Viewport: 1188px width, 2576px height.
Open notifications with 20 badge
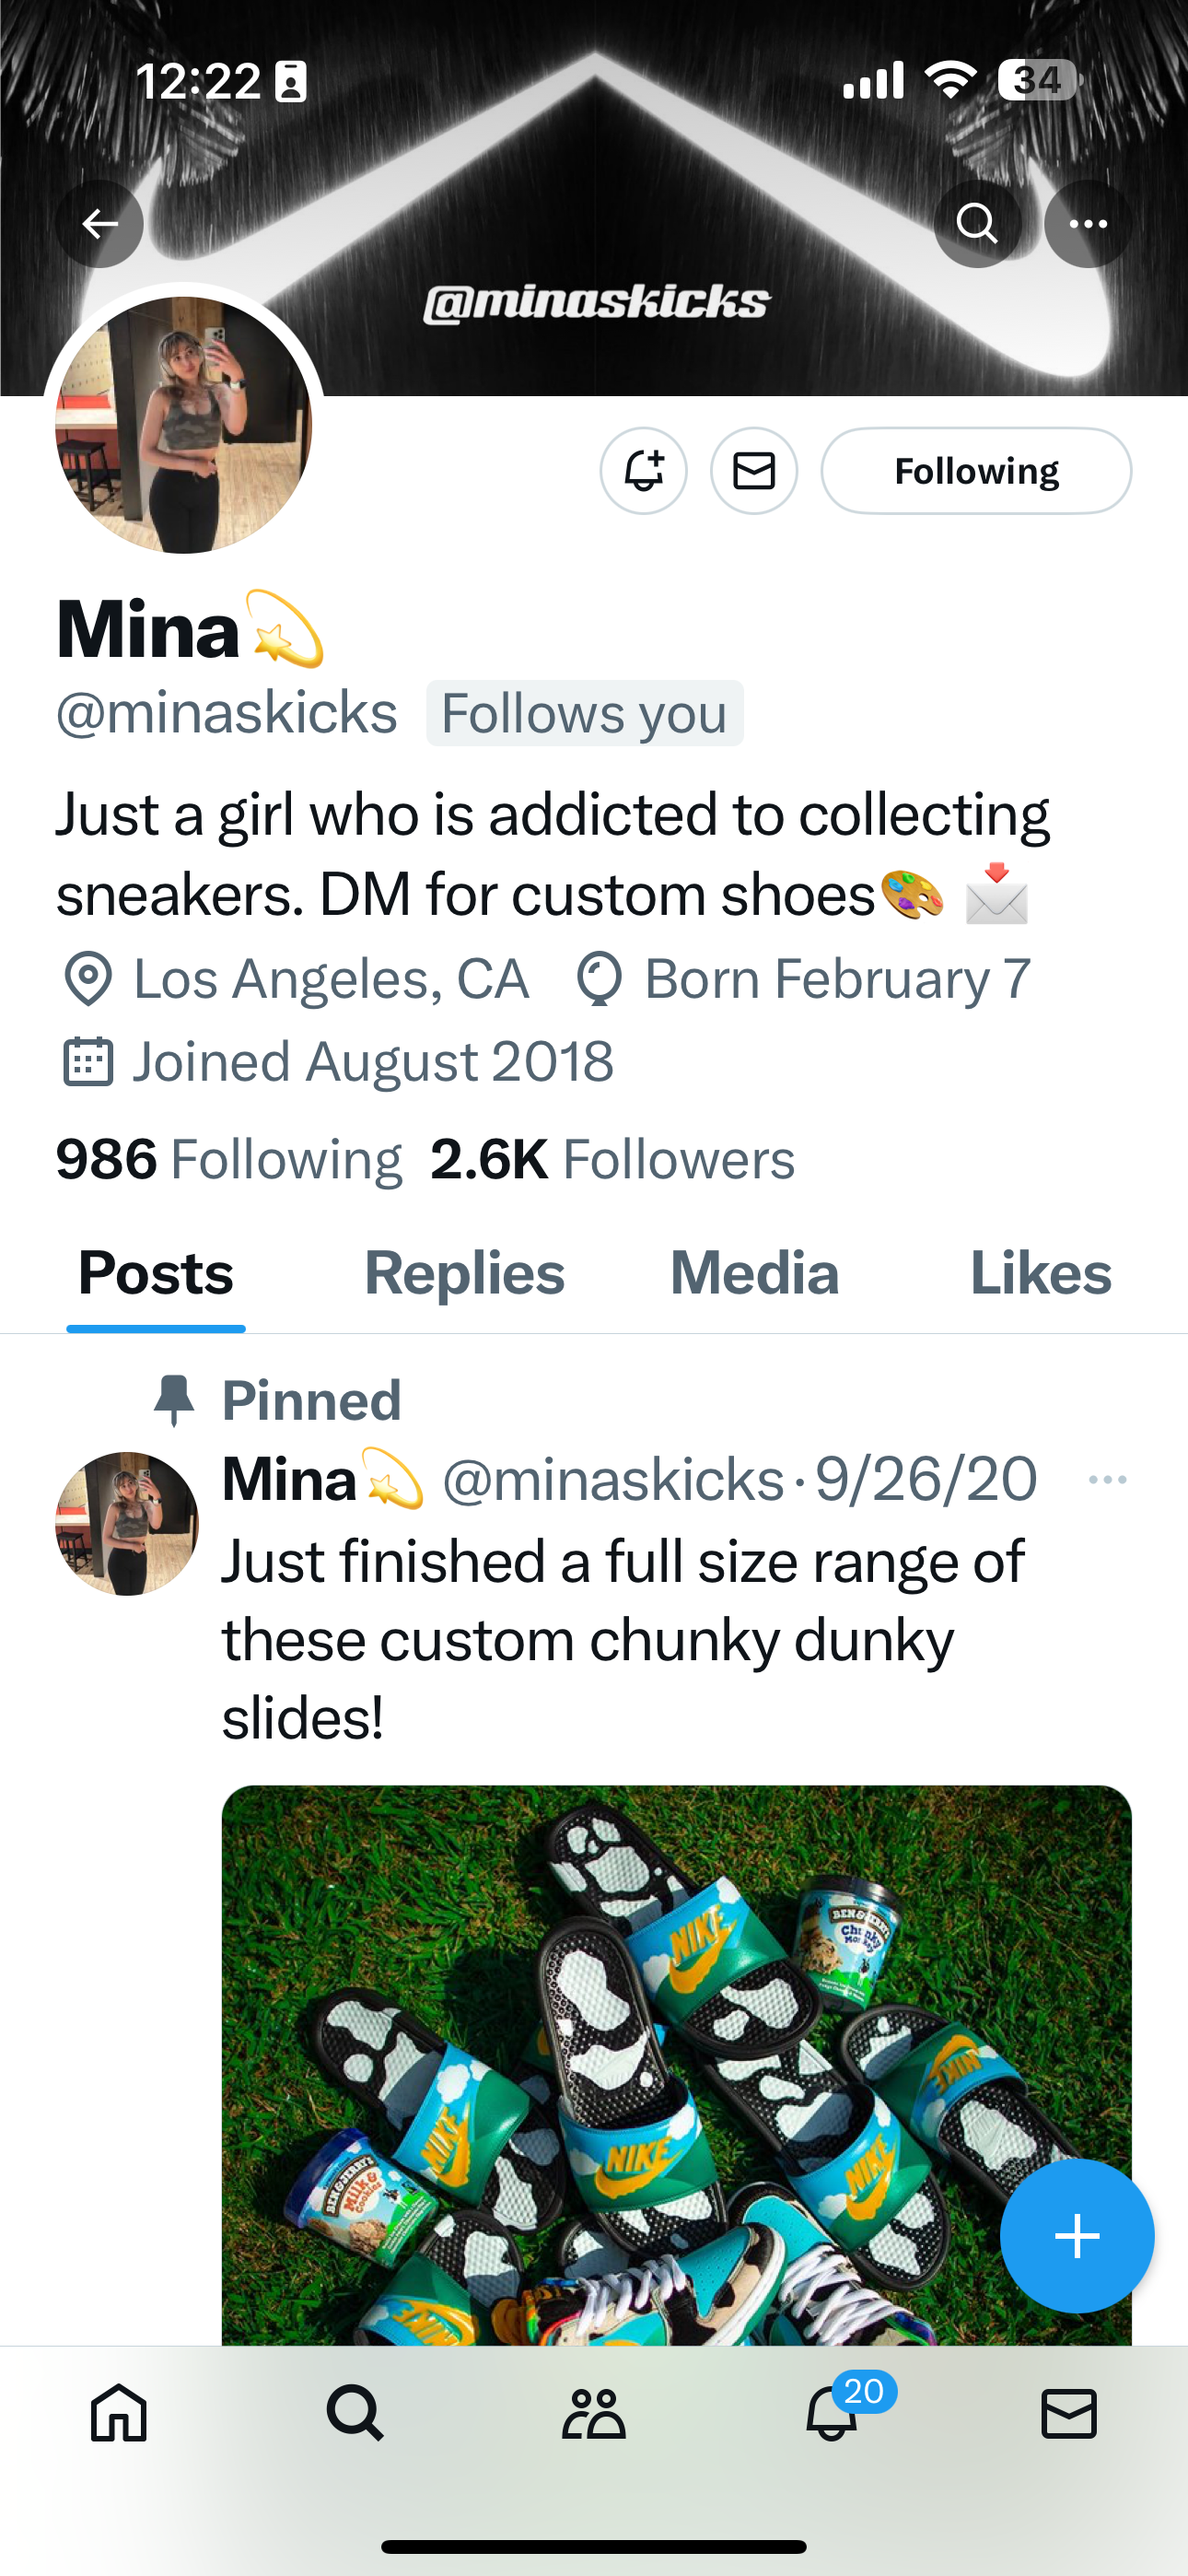click(832, 2414)
